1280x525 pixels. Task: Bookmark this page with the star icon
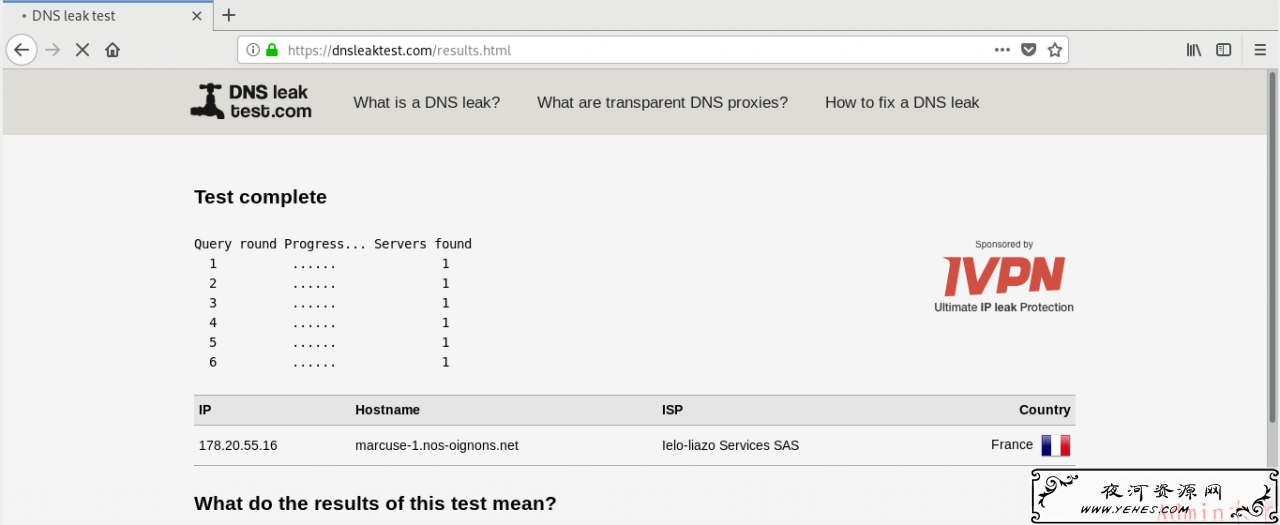(1054, 49)
